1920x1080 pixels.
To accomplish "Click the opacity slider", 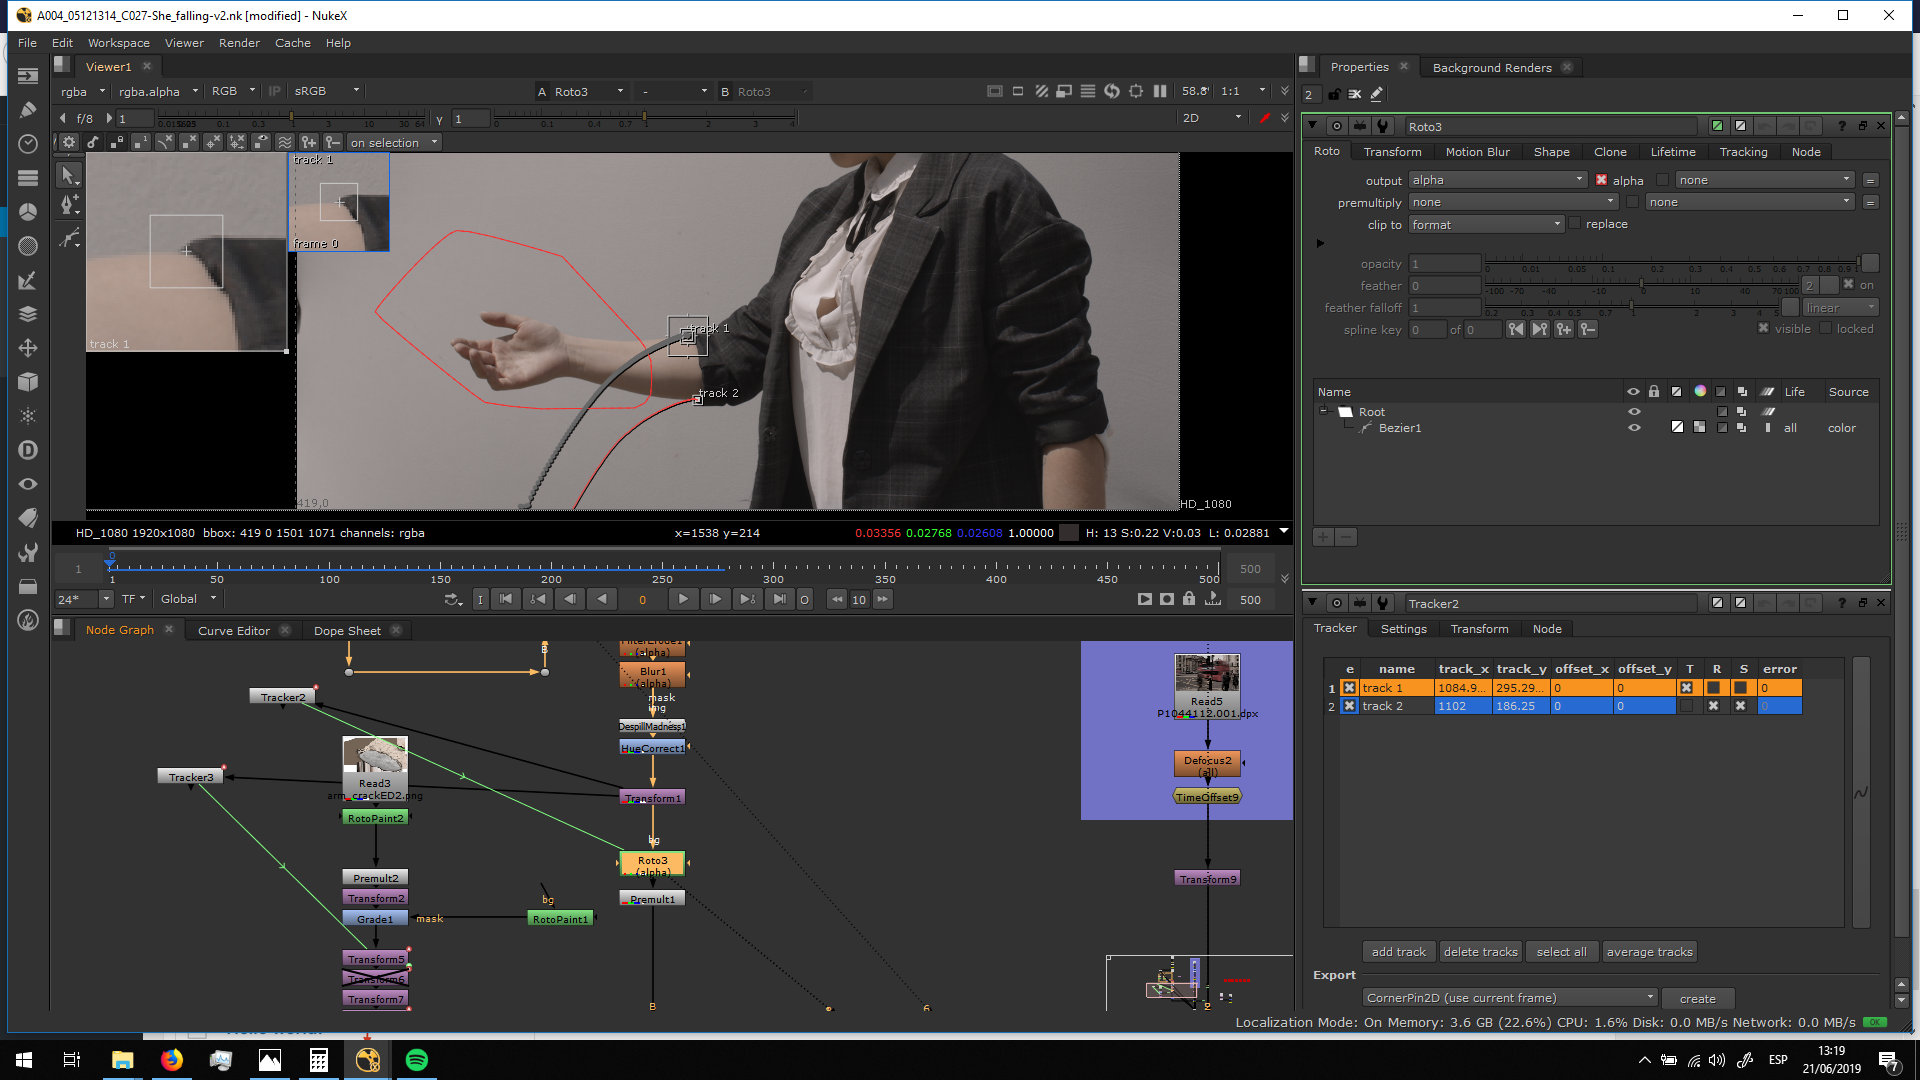I will point(1670,264).
